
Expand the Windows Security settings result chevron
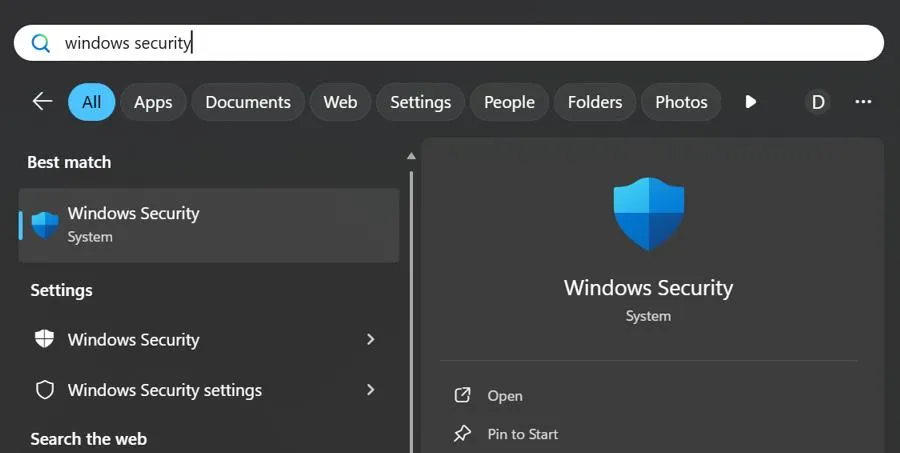[370, 339]
